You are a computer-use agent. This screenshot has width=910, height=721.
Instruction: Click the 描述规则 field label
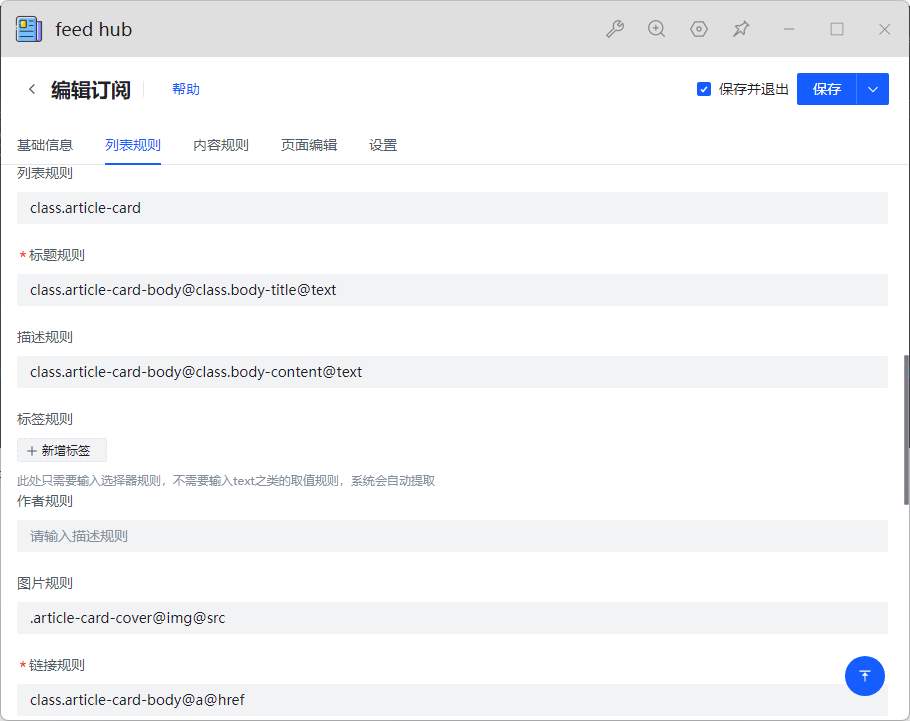click(45, 337)
